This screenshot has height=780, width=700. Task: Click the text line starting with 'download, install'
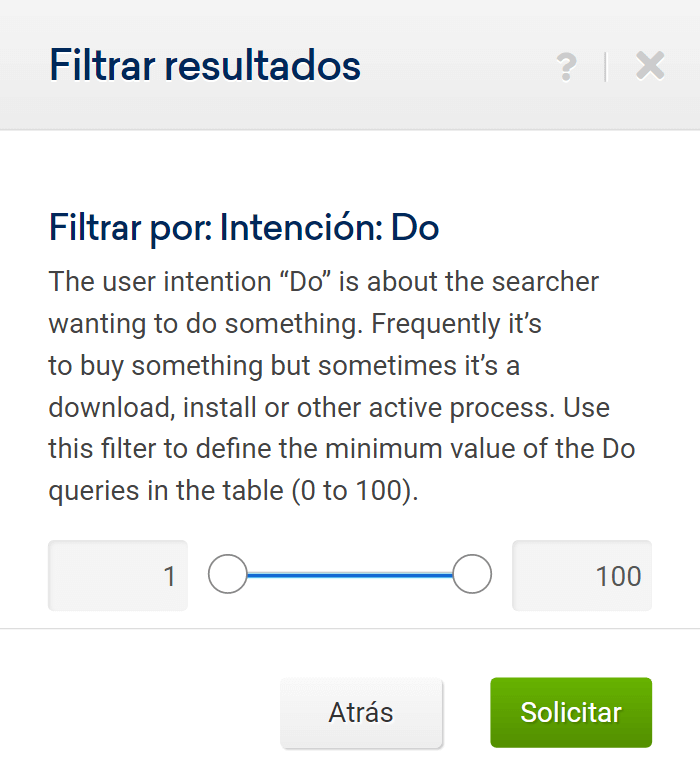point(329,408)
